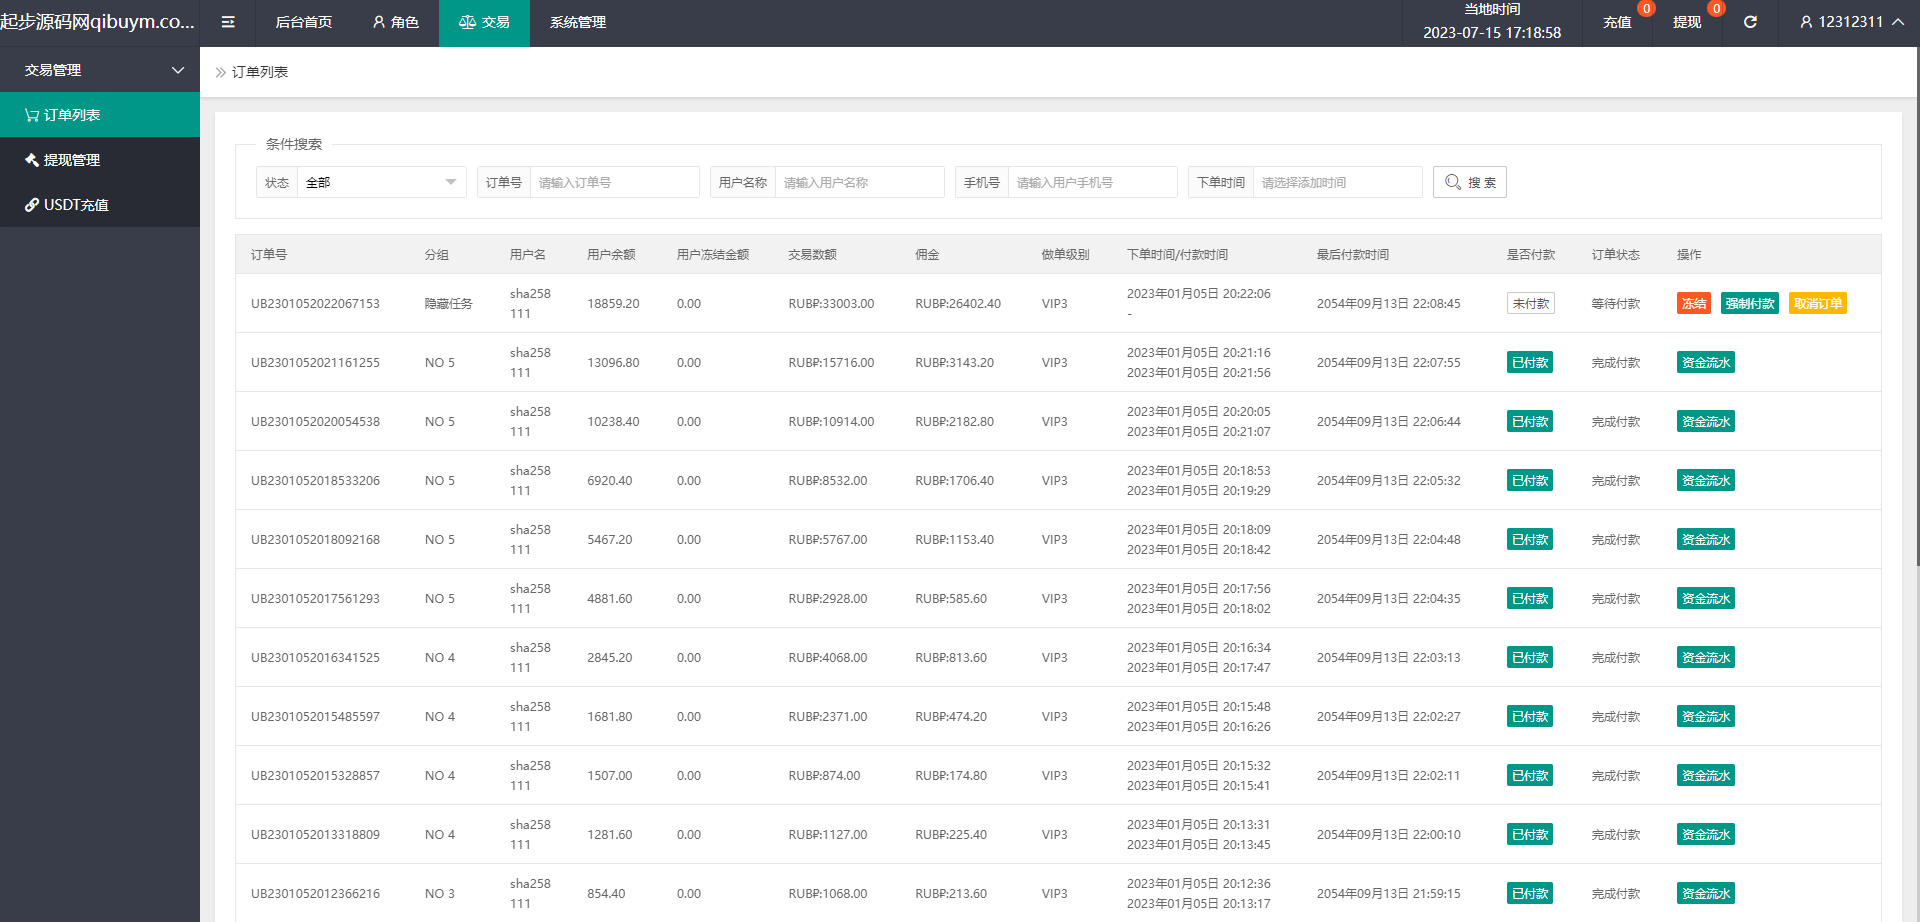Click the refresh icon in top bar
The height and width of the screenshot is (922, 1920).
pyautogui.click(x=1750, y=22)
